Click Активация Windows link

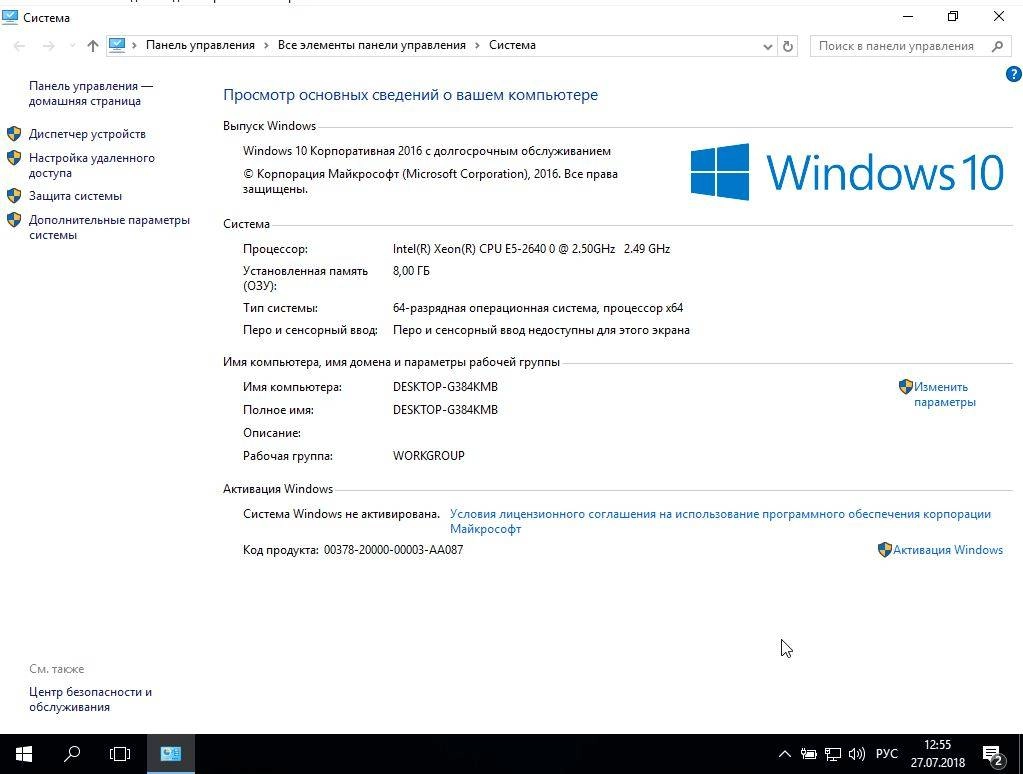pos(948,550)
